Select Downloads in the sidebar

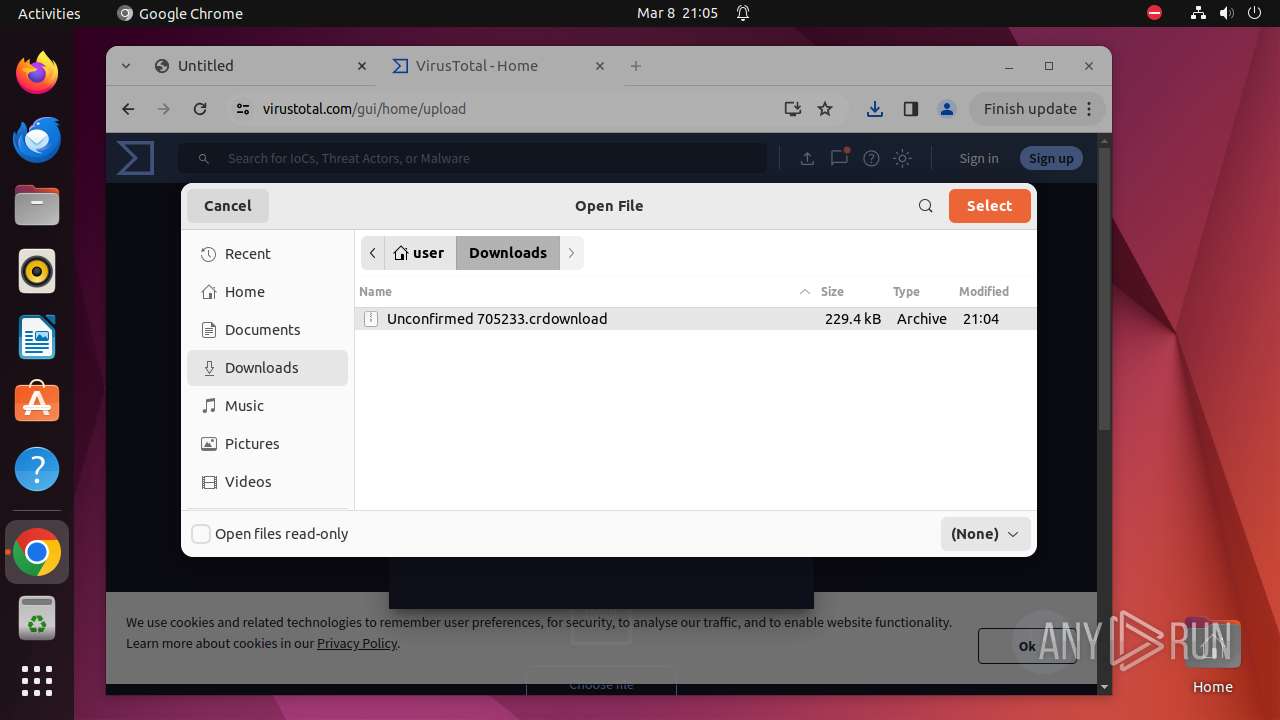(x=267, y=368)
